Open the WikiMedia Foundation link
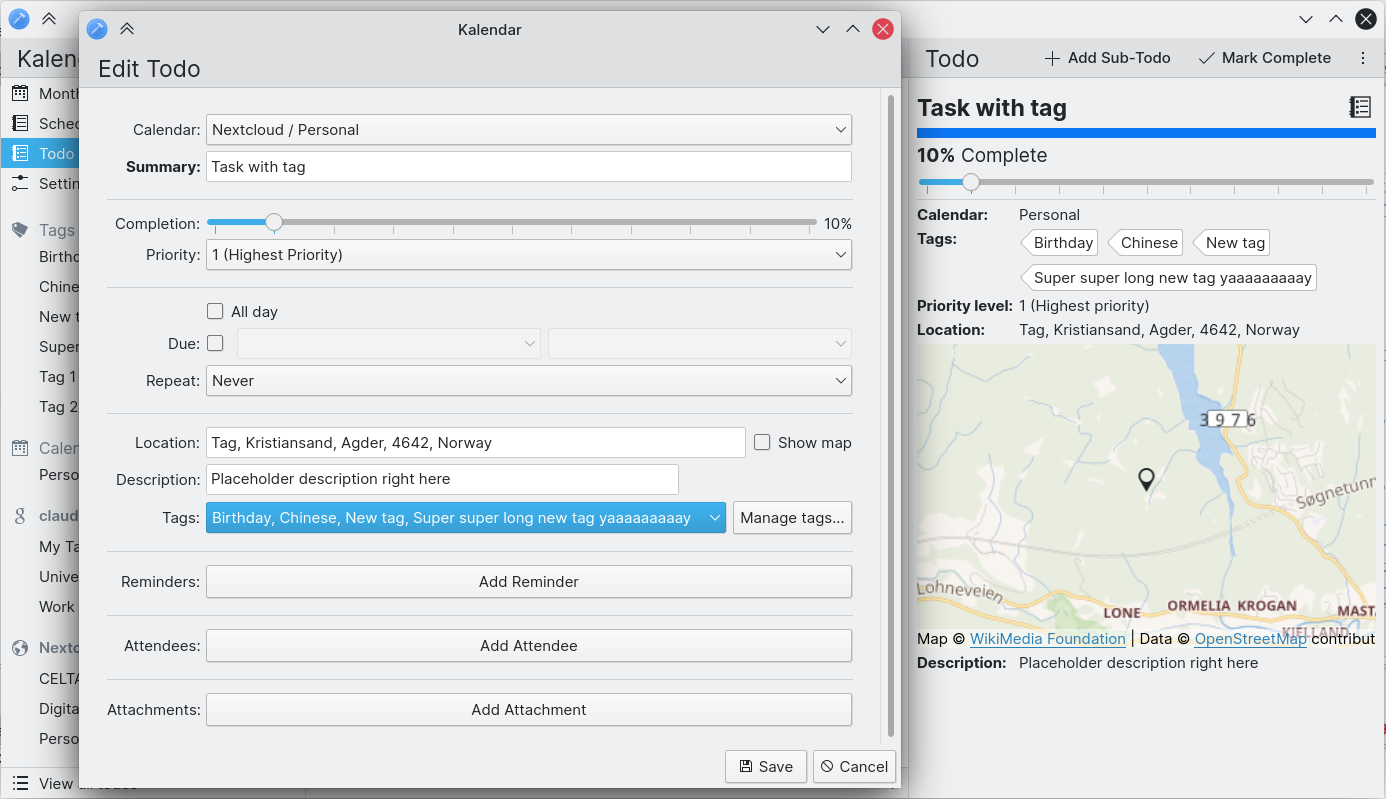1386x799 pixels. [x=1047, y=639]
